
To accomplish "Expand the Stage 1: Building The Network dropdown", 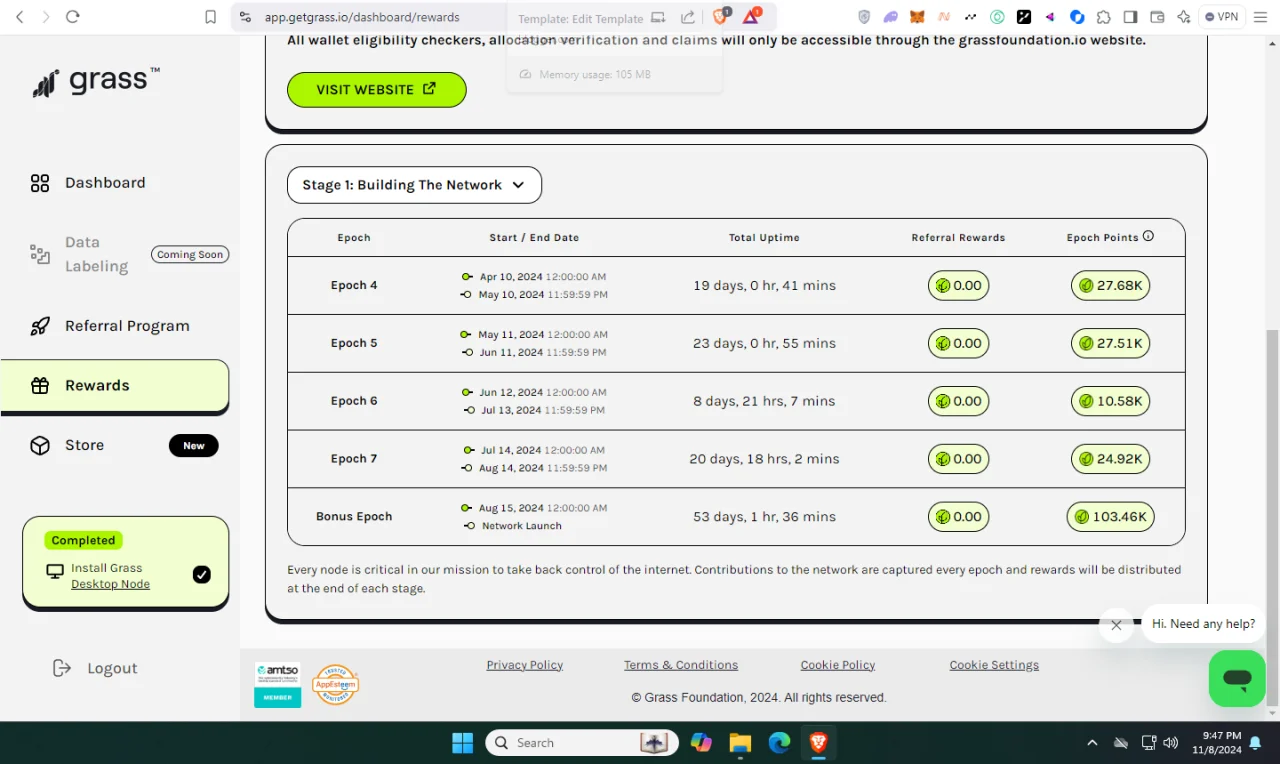I will tap(414, 185).
